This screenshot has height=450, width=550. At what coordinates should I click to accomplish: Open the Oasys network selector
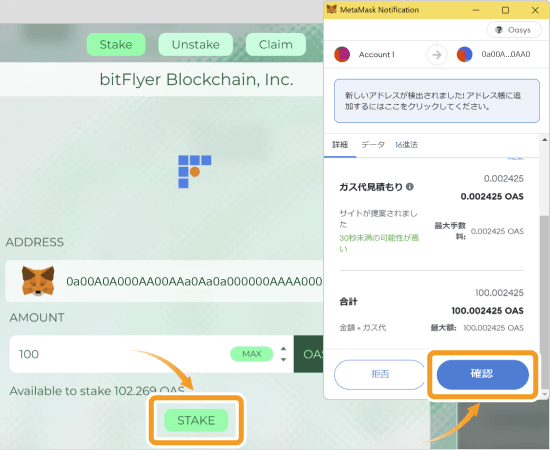pos(514,30)
